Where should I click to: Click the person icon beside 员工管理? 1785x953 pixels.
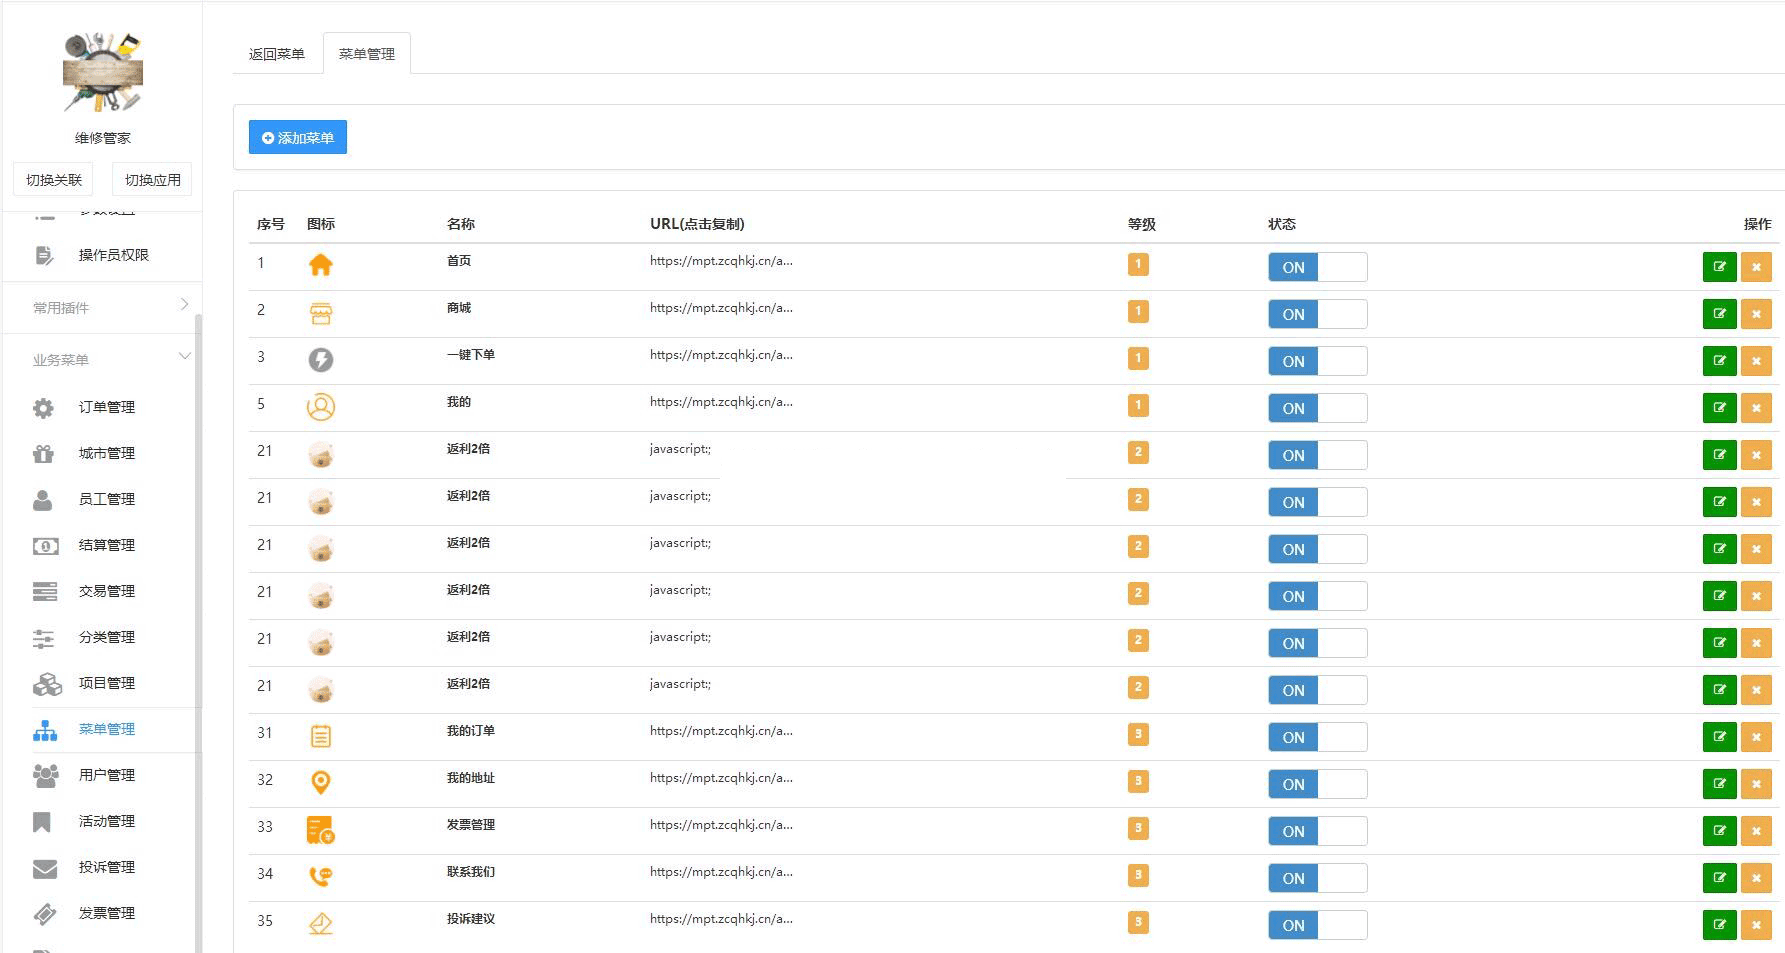(x=43, y=500)
